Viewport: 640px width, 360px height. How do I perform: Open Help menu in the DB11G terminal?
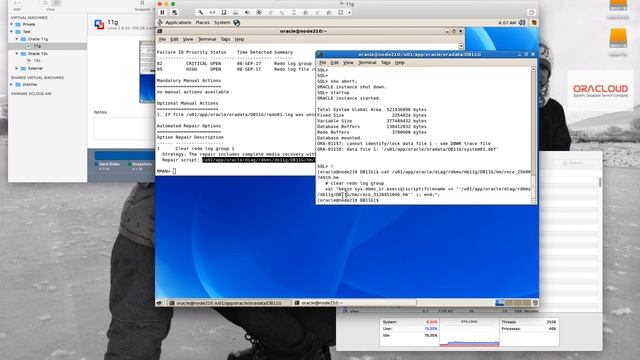pos(400,62)
